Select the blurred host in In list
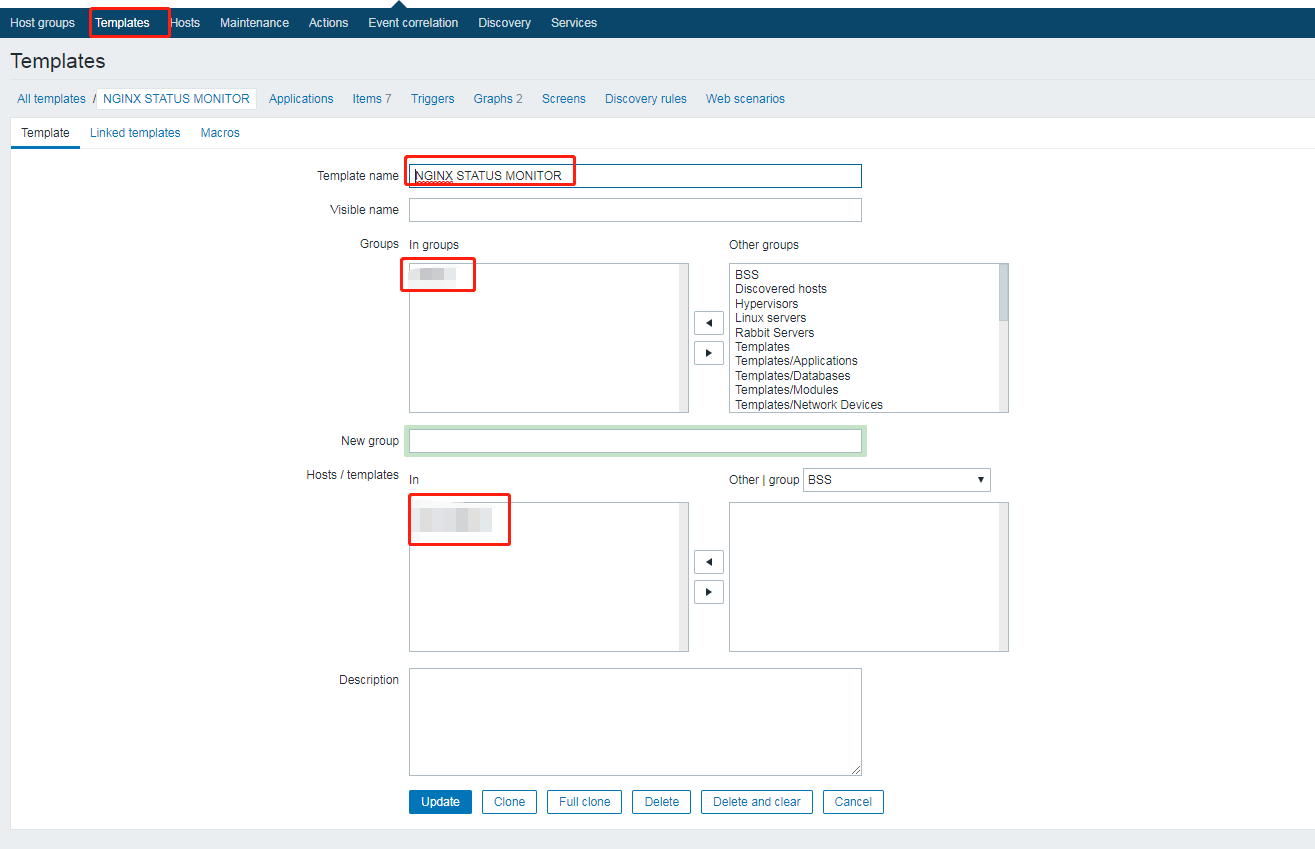Image resolution: width=1315 pixels, height=849 pixels. click(x=455, y=519)
